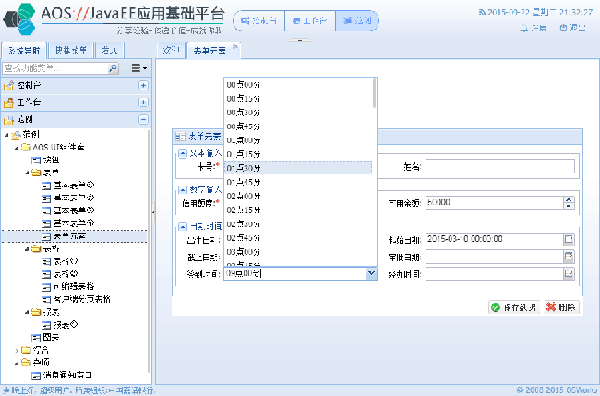Collapse the 表单 folder arrow in tree
Viewport: 600px width, 396px height.
pyautogui.click(x=27, y=173)
